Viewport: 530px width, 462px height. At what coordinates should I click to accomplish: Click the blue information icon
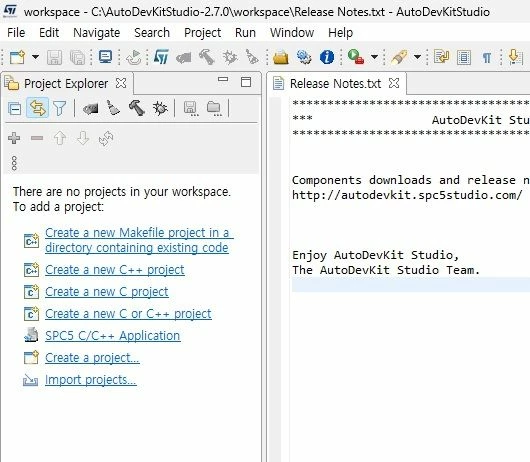pyautogui.click(x=327, y=57)
